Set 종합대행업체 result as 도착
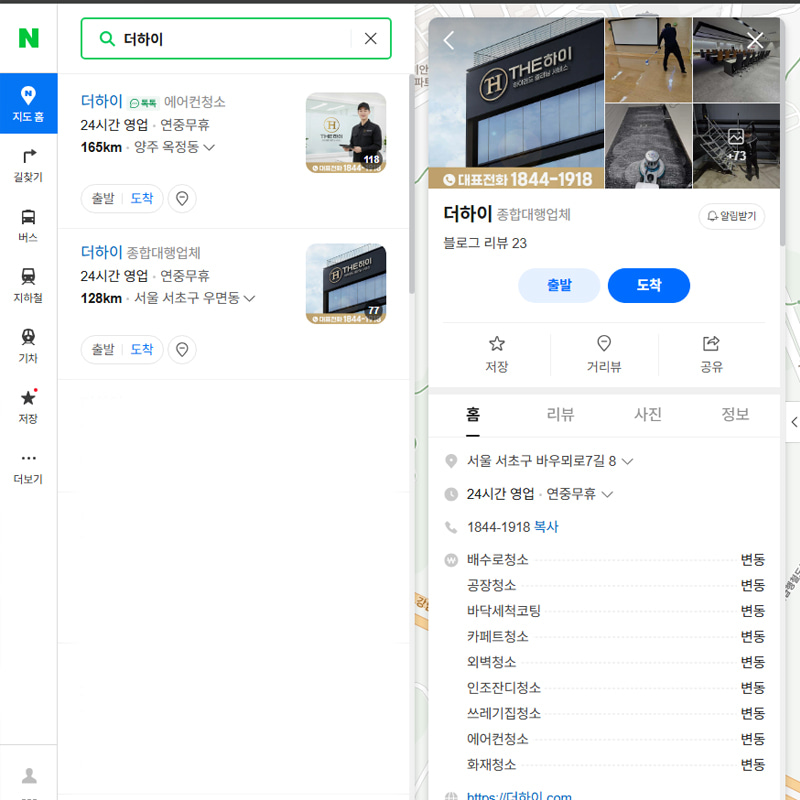Viewport: 800px width, 800px height. [142, 349]
